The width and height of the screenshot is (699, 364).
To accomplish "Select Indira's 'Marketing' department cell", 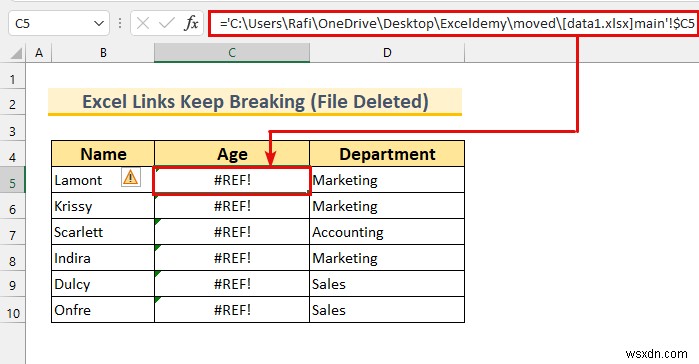I will (387, 257).
